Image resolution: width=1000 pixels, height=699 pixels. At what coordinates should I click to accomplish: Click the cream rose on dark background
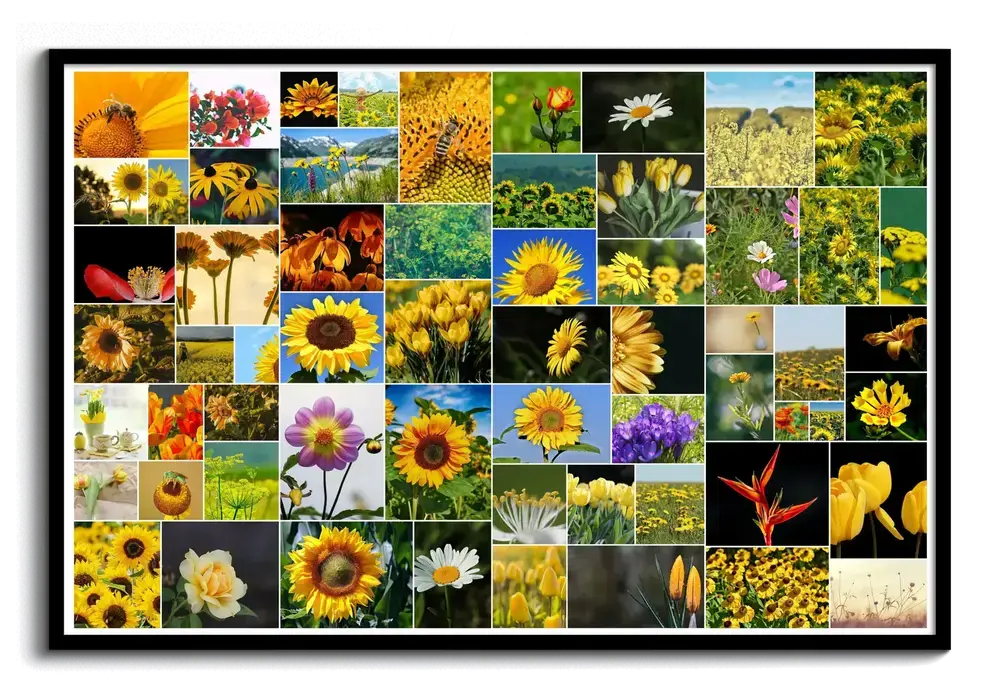pos(220,575)
